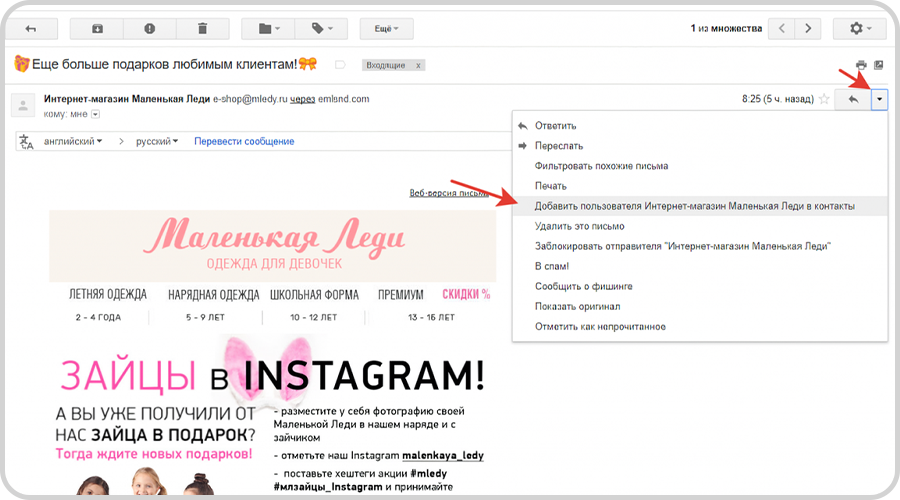Viewport: 900px width, 500px height.
Task: Choose 'Заблокировать отправителя' from the menu
Action: [683, 246]
